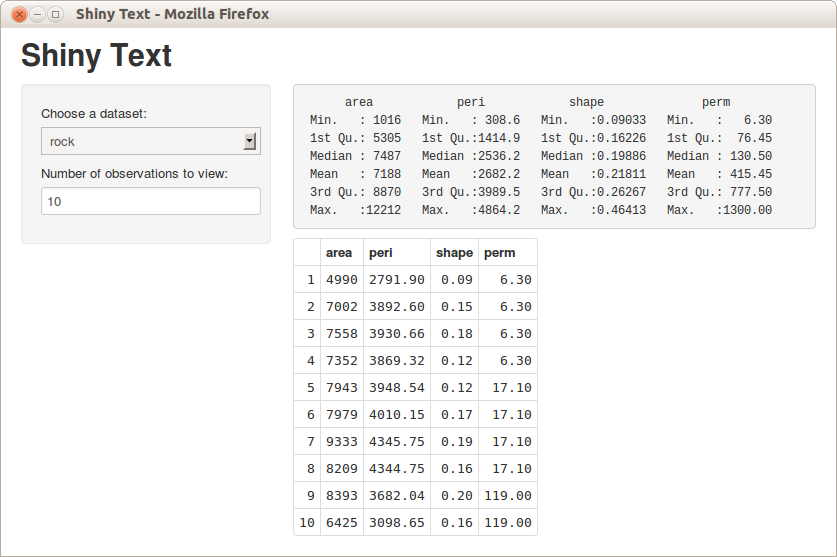The height and width of the screenshot is (557, 837).
Task: Select the area column header in table
Action: pos(339,253)
